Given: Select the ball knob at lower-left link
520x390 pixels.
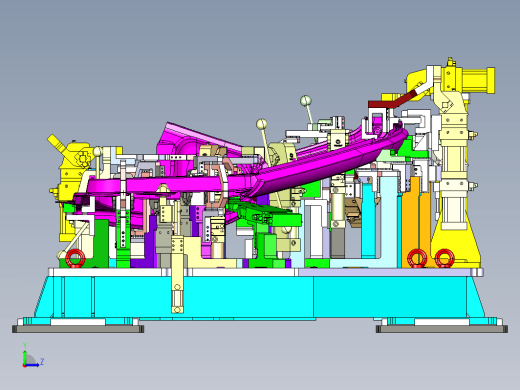Looking at the screenshot, I should coord(61,255).
